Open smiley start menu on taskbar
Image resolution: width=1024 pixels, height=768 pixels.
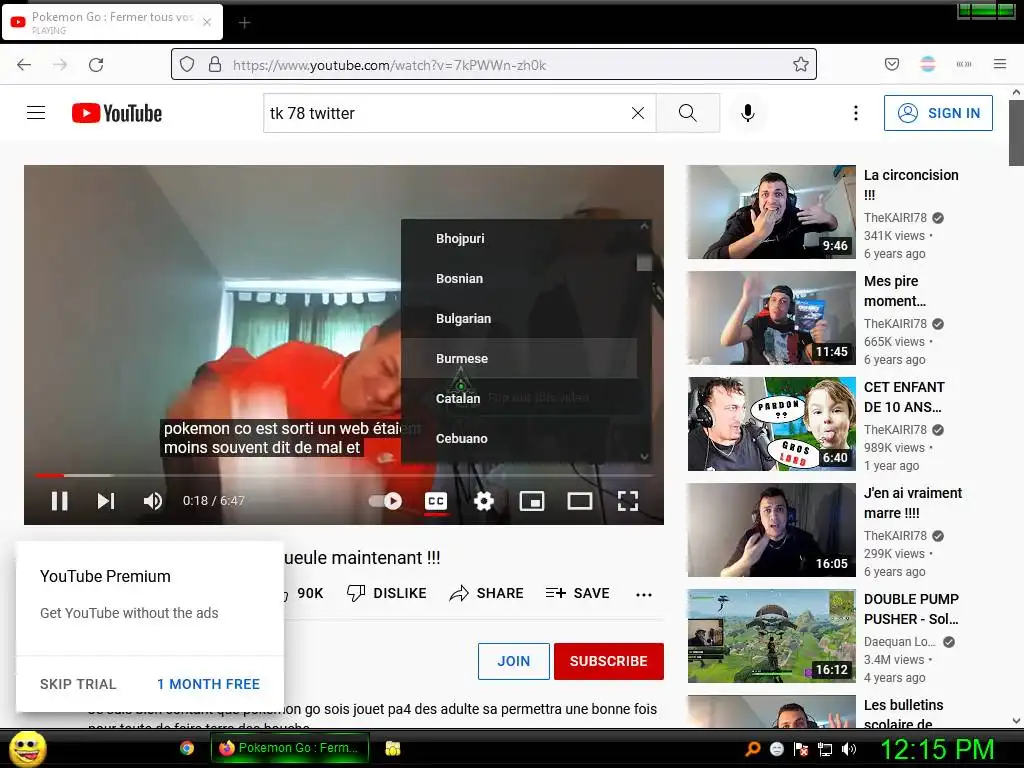tap(27, 748)
